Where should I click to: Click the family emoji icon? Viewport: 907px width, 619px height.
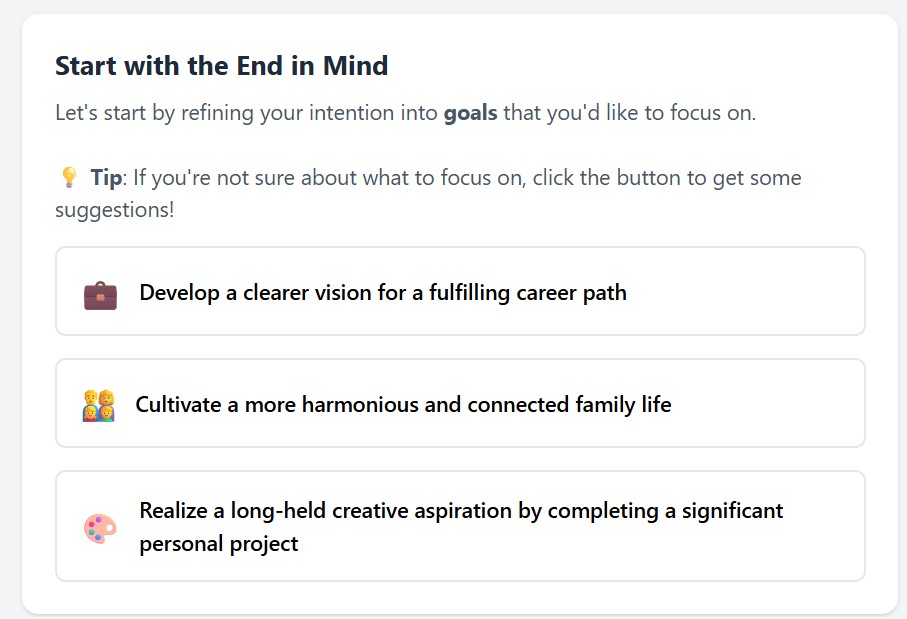(98, 406)
